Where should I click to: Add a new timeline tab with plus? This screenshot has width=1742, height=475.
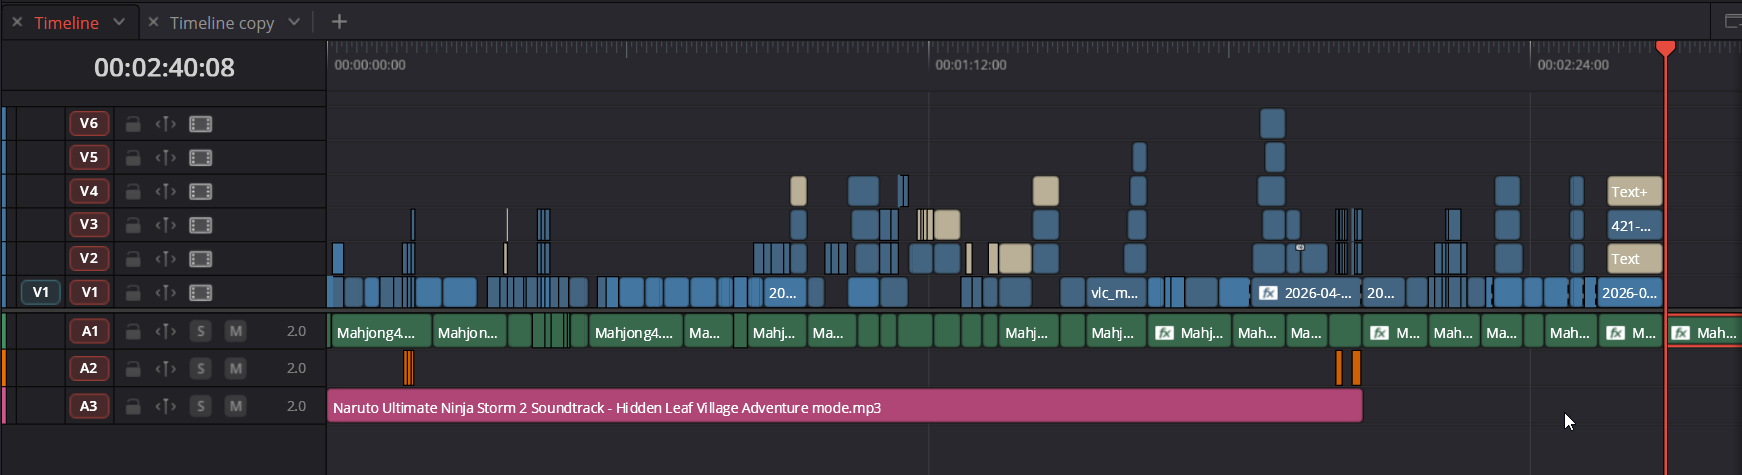[x=339, y=21]
